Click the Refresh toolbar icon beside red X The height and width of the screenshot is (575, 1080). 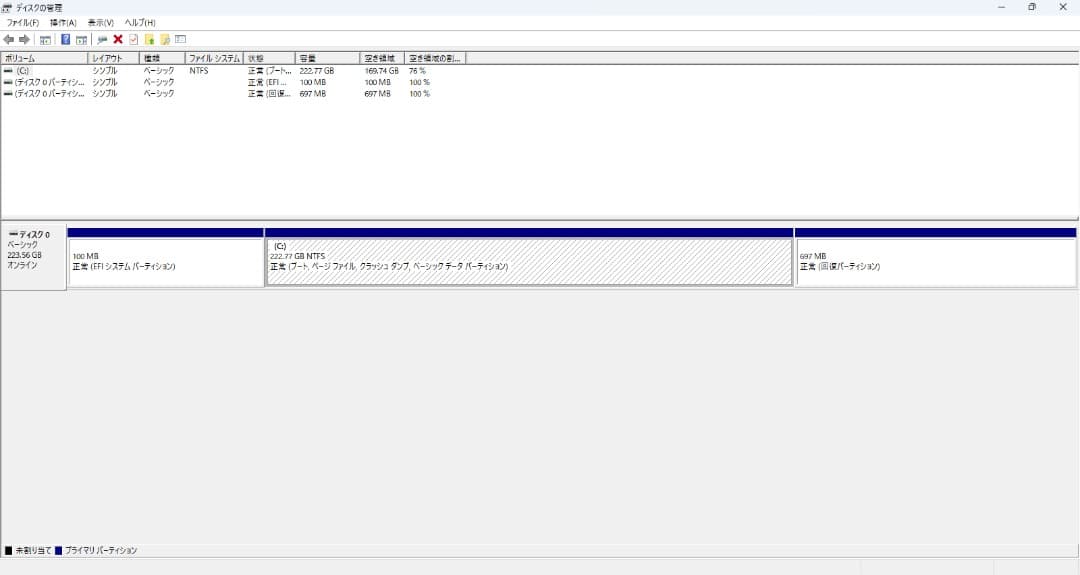coord(102,40)
